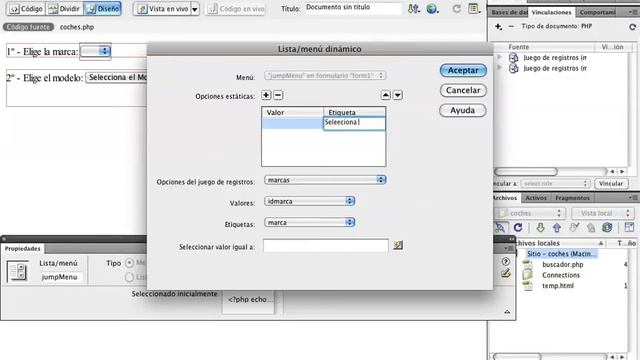Add static option with plus button
Screen dimensions: 640x360
[266, 95]
